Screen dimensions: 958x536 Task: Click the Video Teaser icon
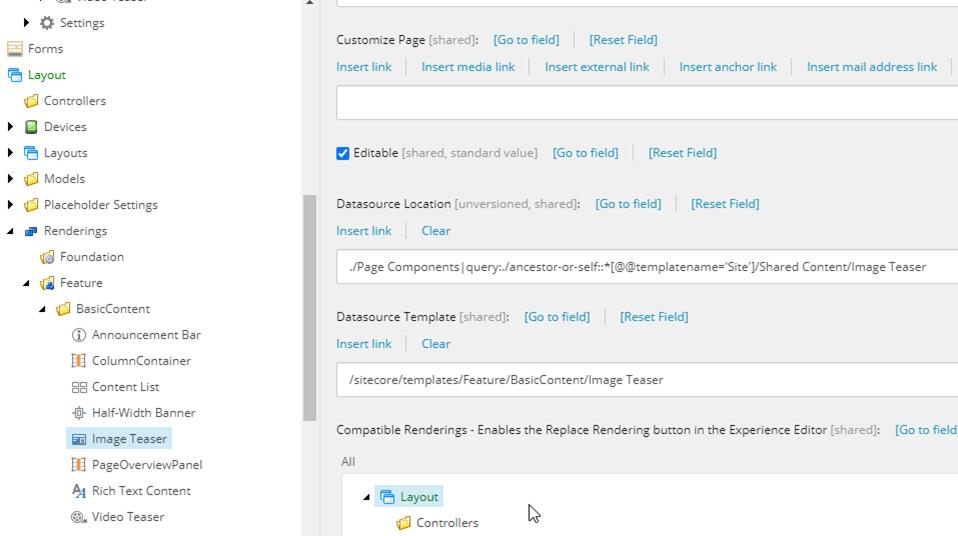point(79,517)
